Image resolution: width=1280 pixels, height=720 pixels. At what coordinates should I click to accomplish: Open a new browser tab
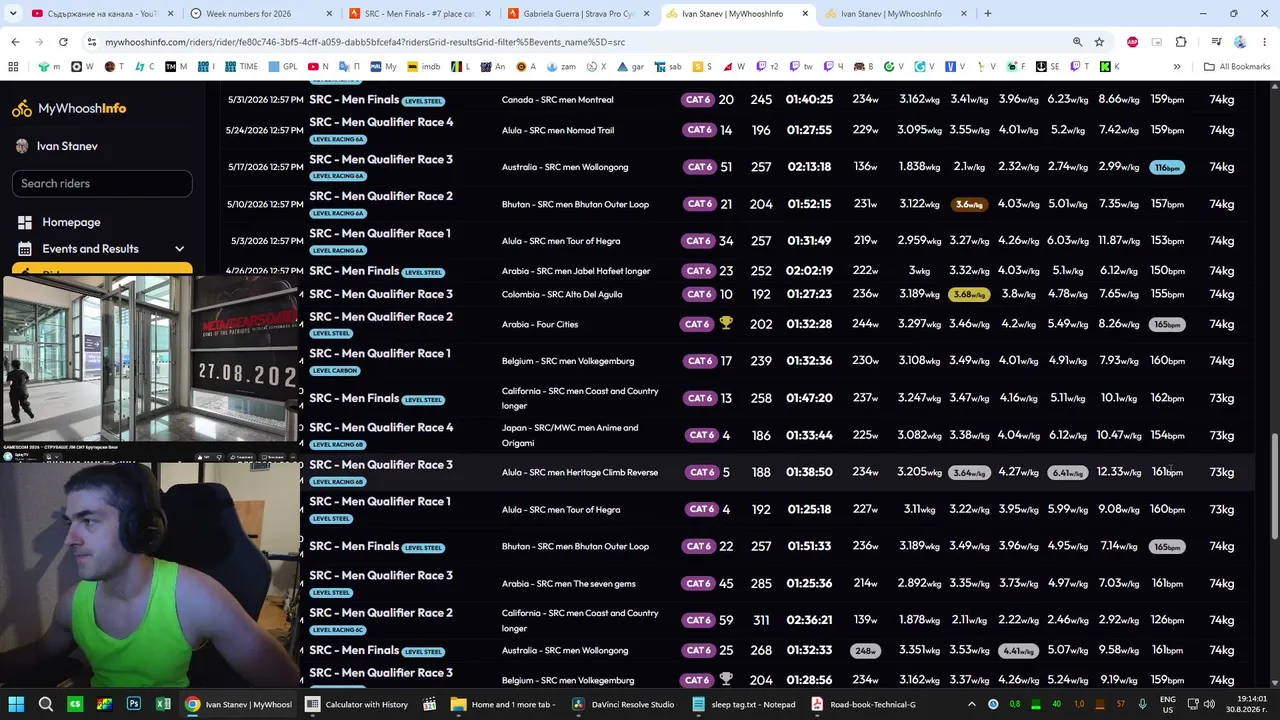[988, 14]
